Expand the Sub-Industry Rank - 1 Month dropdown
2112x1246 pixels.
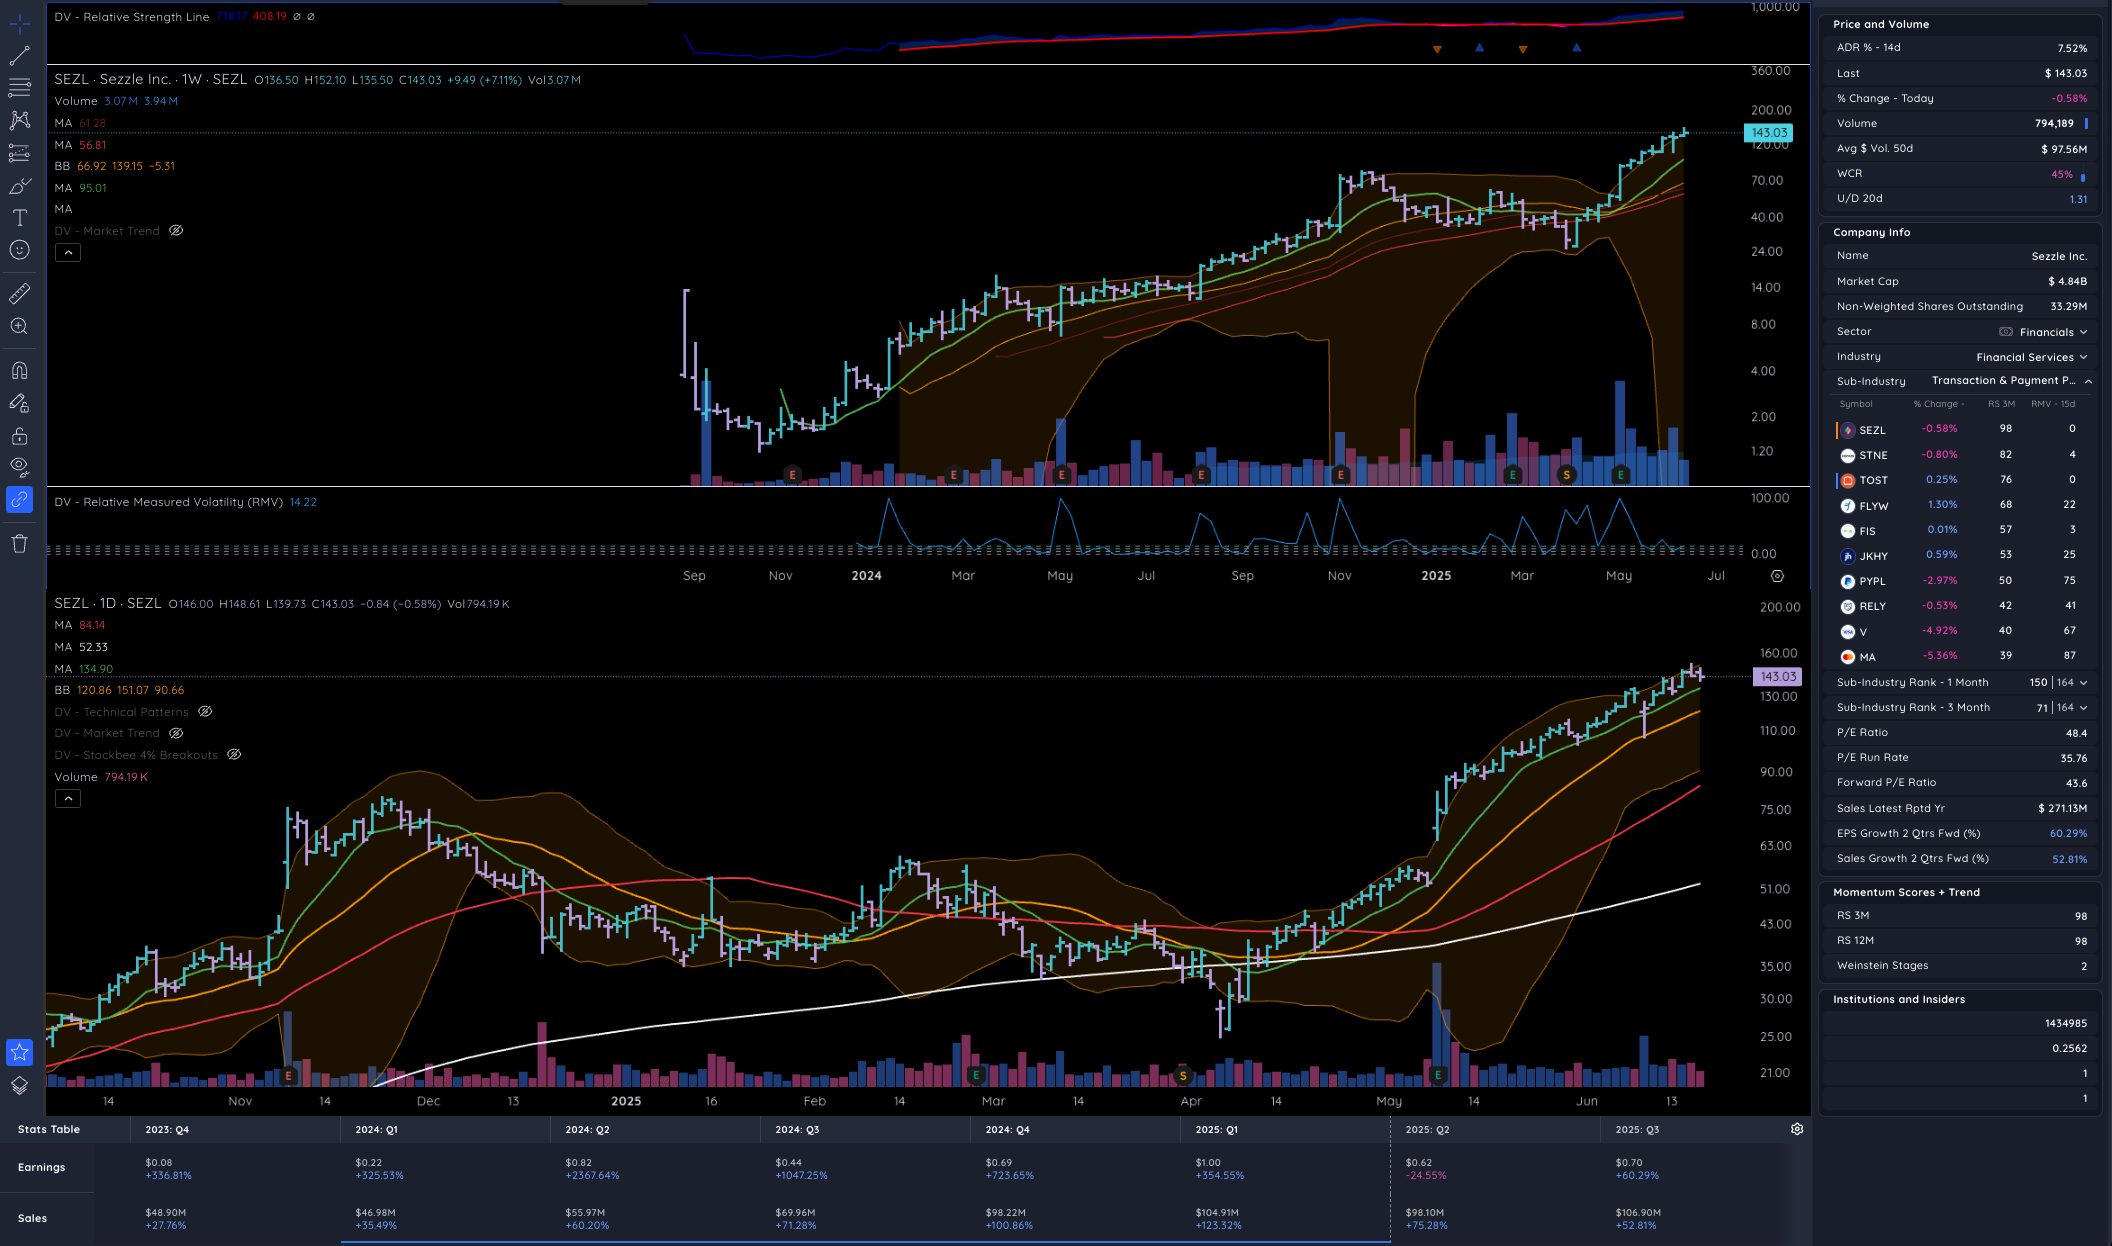(x=2083, y=682)
